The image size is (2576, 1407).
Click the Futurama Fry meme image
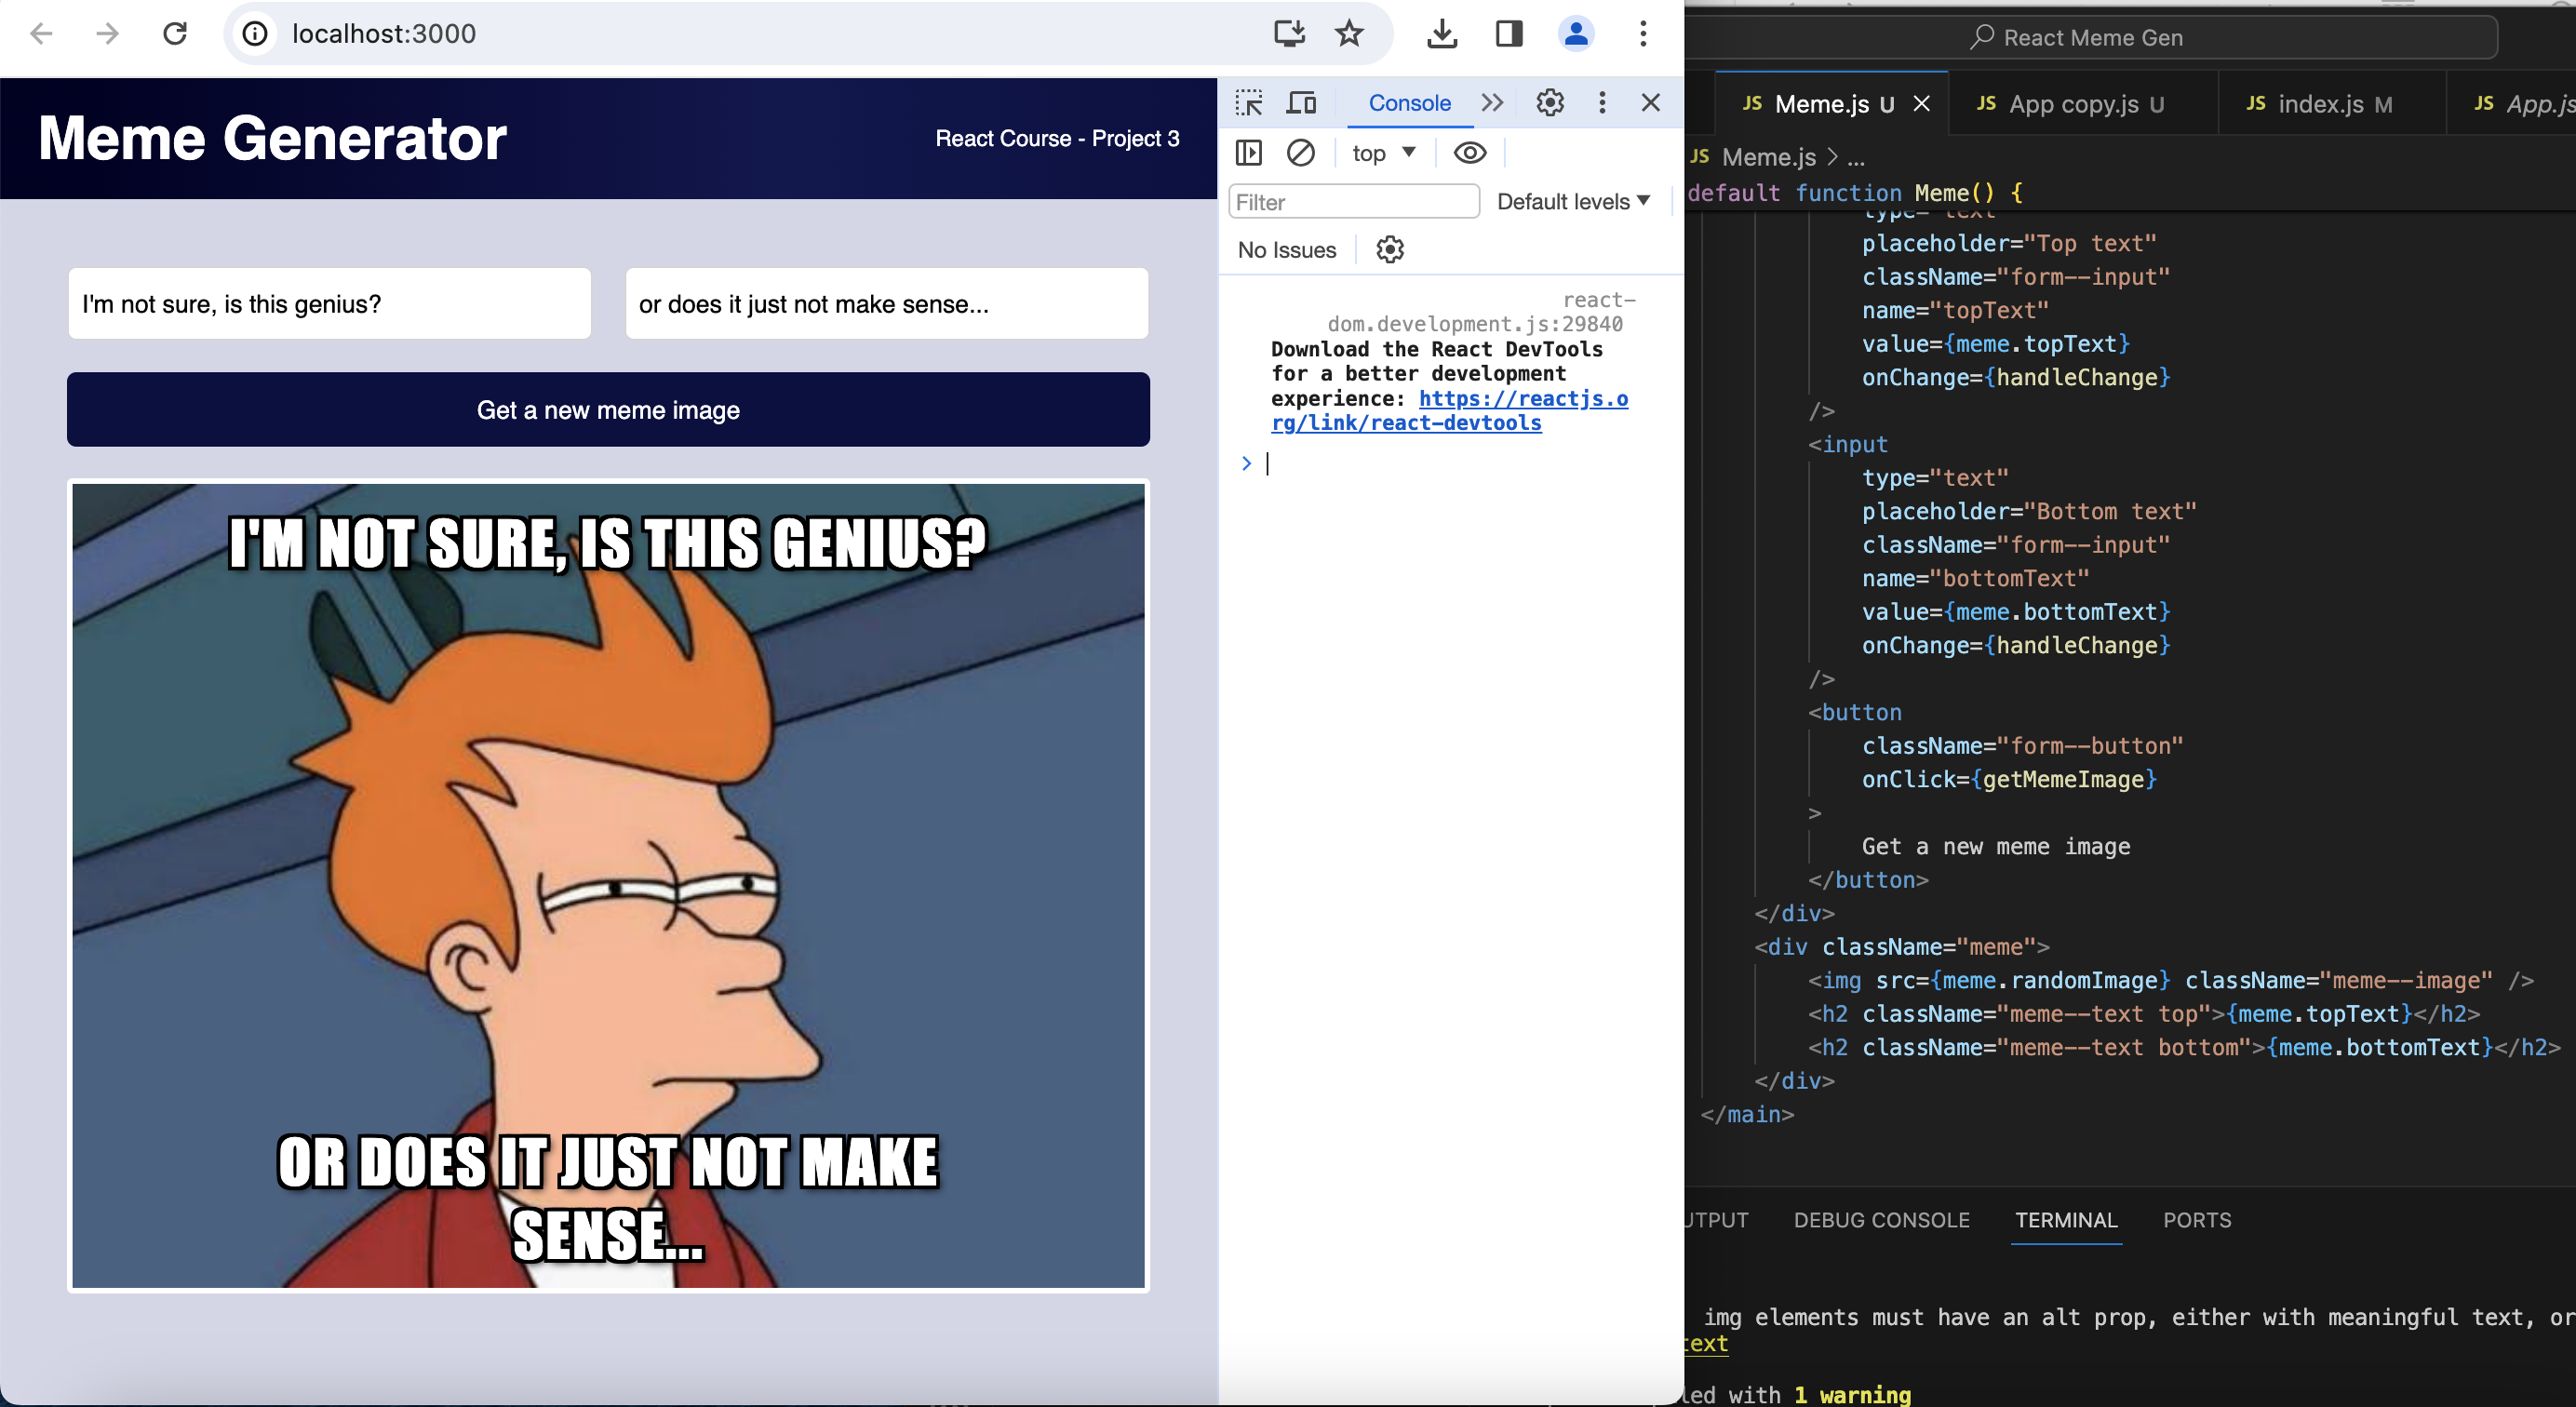tap(608, 886)
